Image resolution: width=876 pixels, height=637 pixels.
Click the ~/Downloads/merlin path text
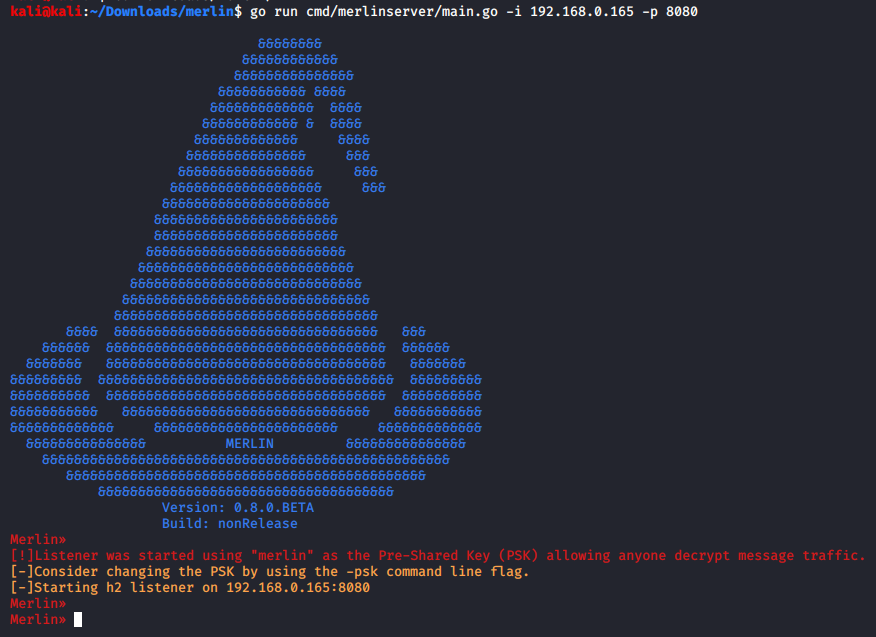point(162,11)
